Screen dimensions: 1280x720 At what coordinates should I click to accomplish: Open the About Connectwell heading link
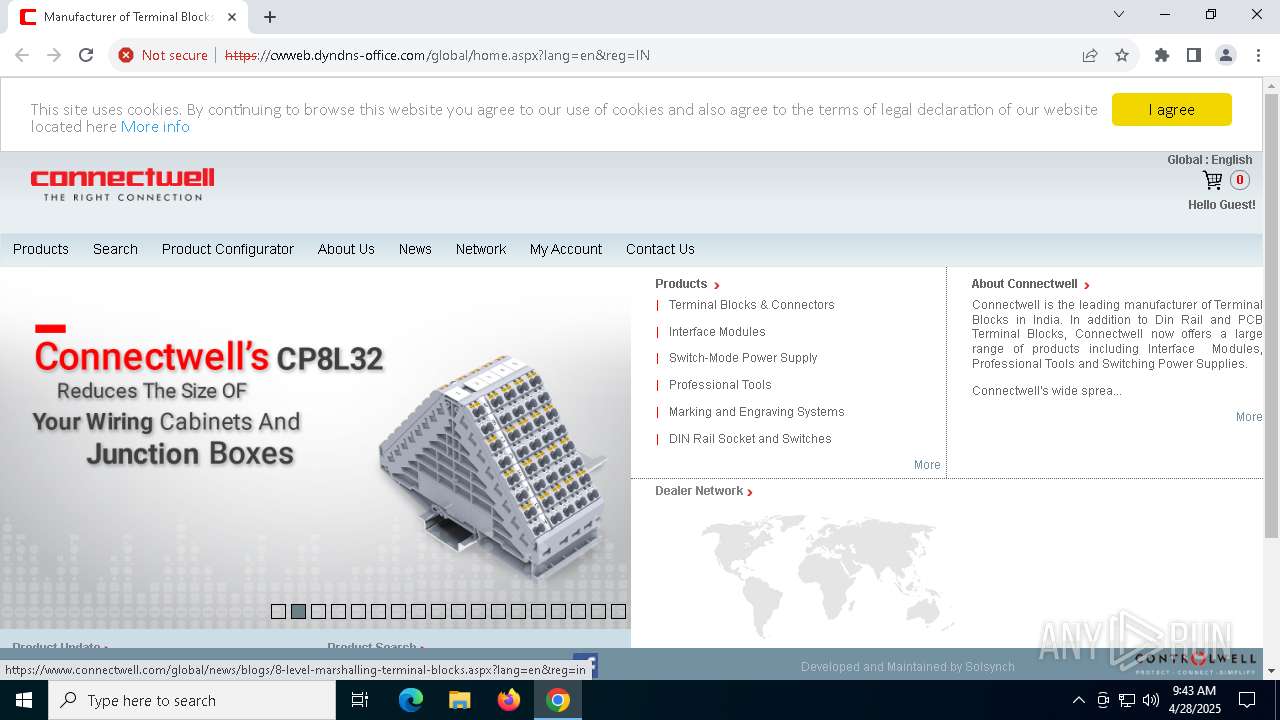1030,284
